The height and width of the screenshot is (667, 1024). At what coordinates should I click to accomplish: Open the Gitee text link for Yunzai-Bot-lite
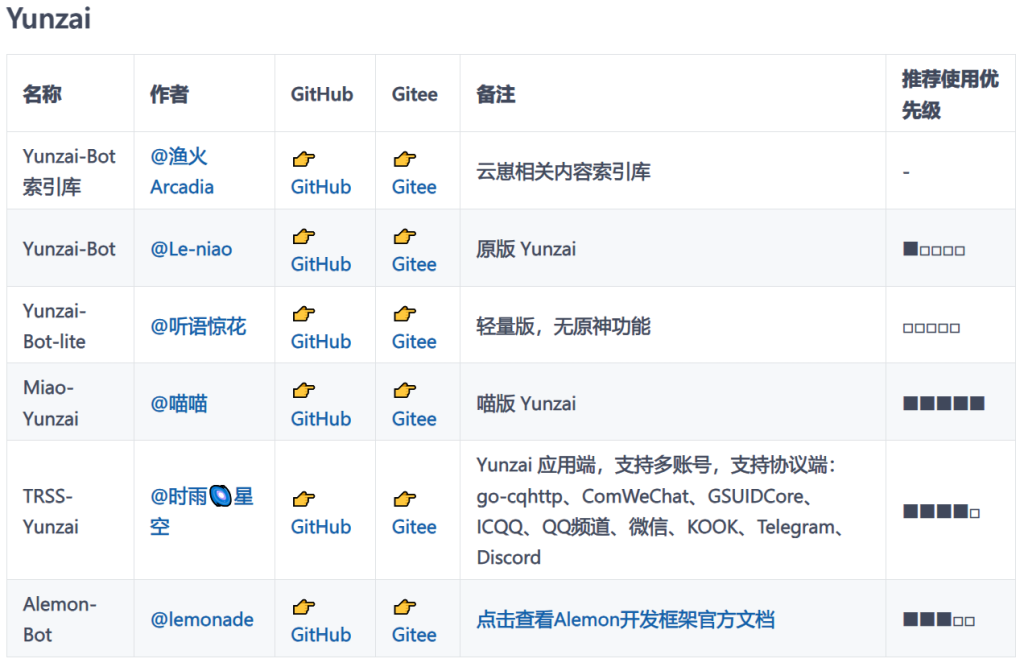pyautogui.click(x=414, y=341)
